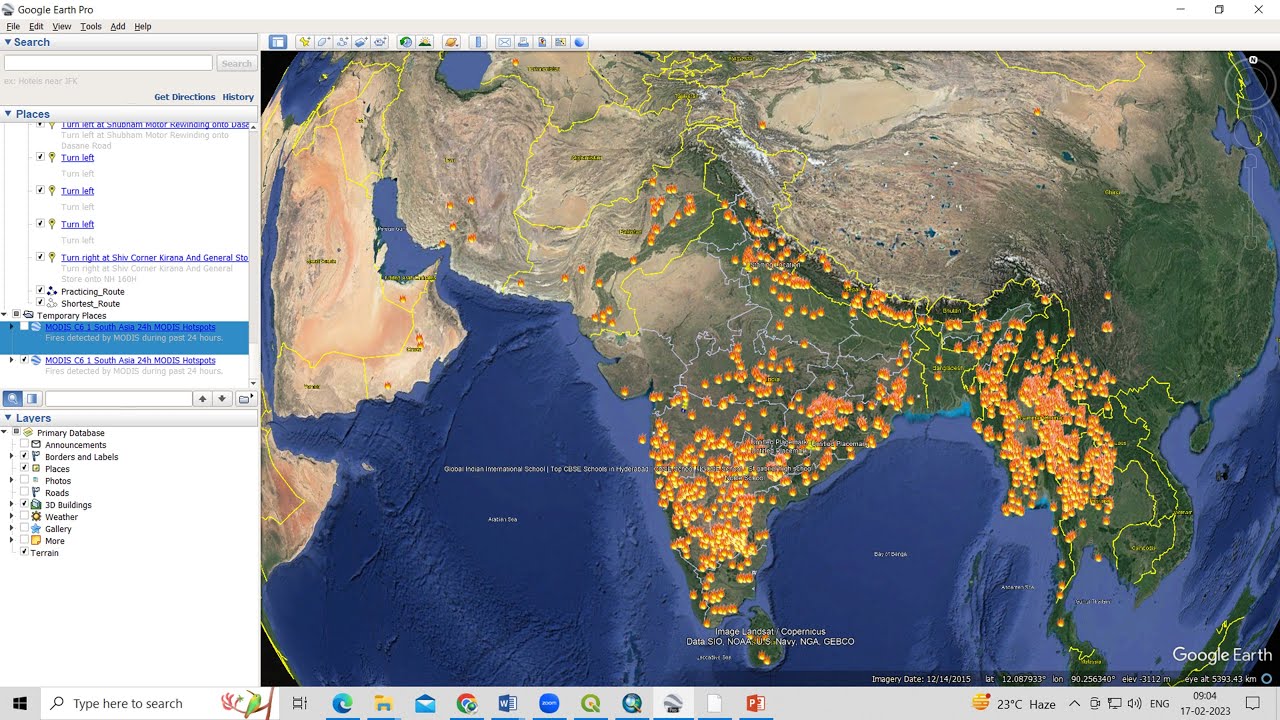
Task: Enable the Photos layer checkbox
Action: click(x=24, y=481)
